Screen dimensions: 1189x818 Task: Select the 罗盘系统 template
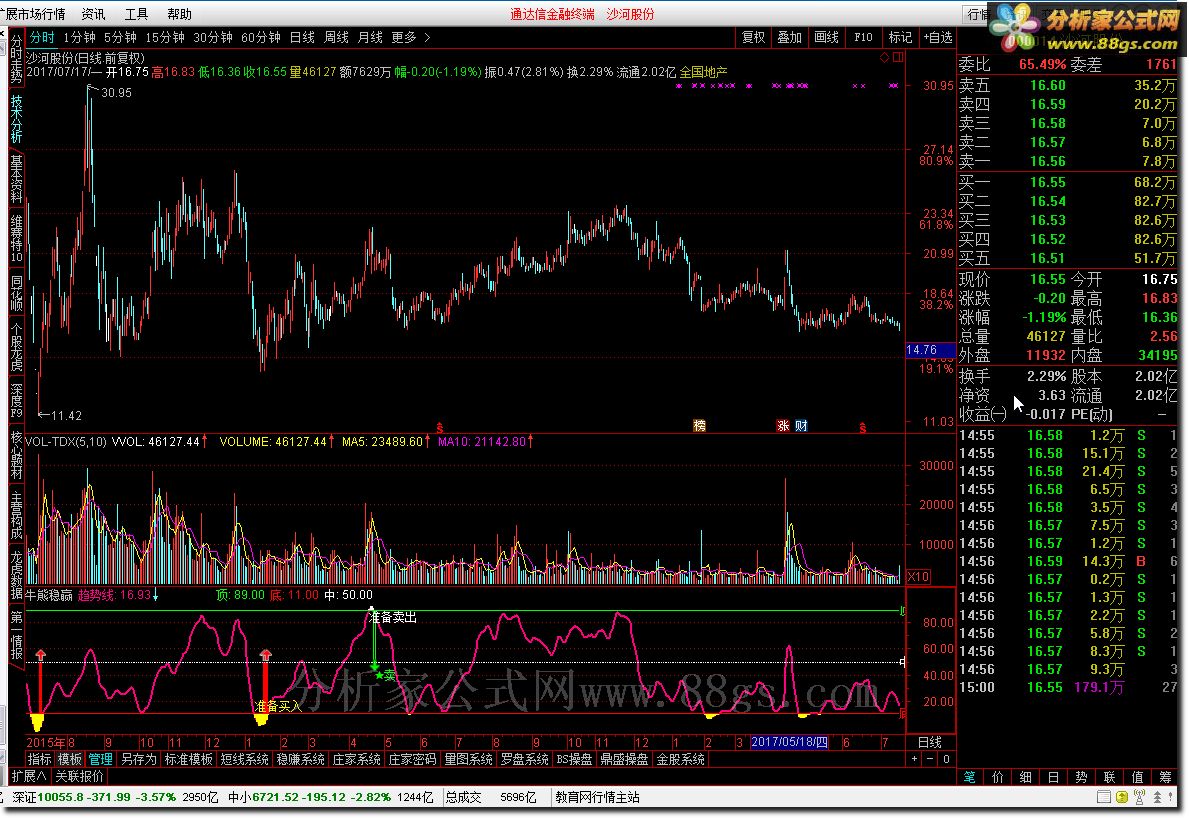[525, 759]
